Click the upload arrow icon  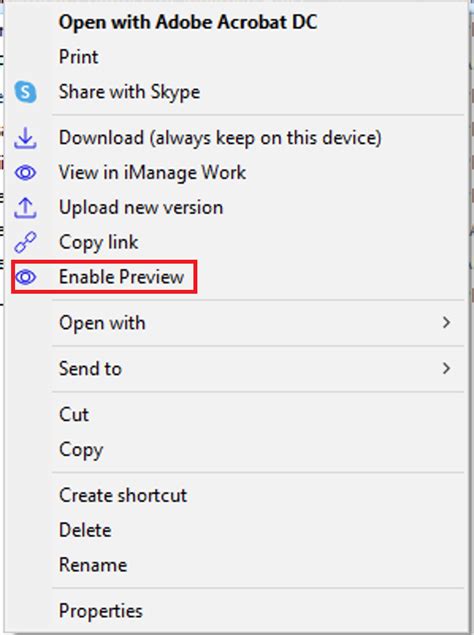point(25,208)
